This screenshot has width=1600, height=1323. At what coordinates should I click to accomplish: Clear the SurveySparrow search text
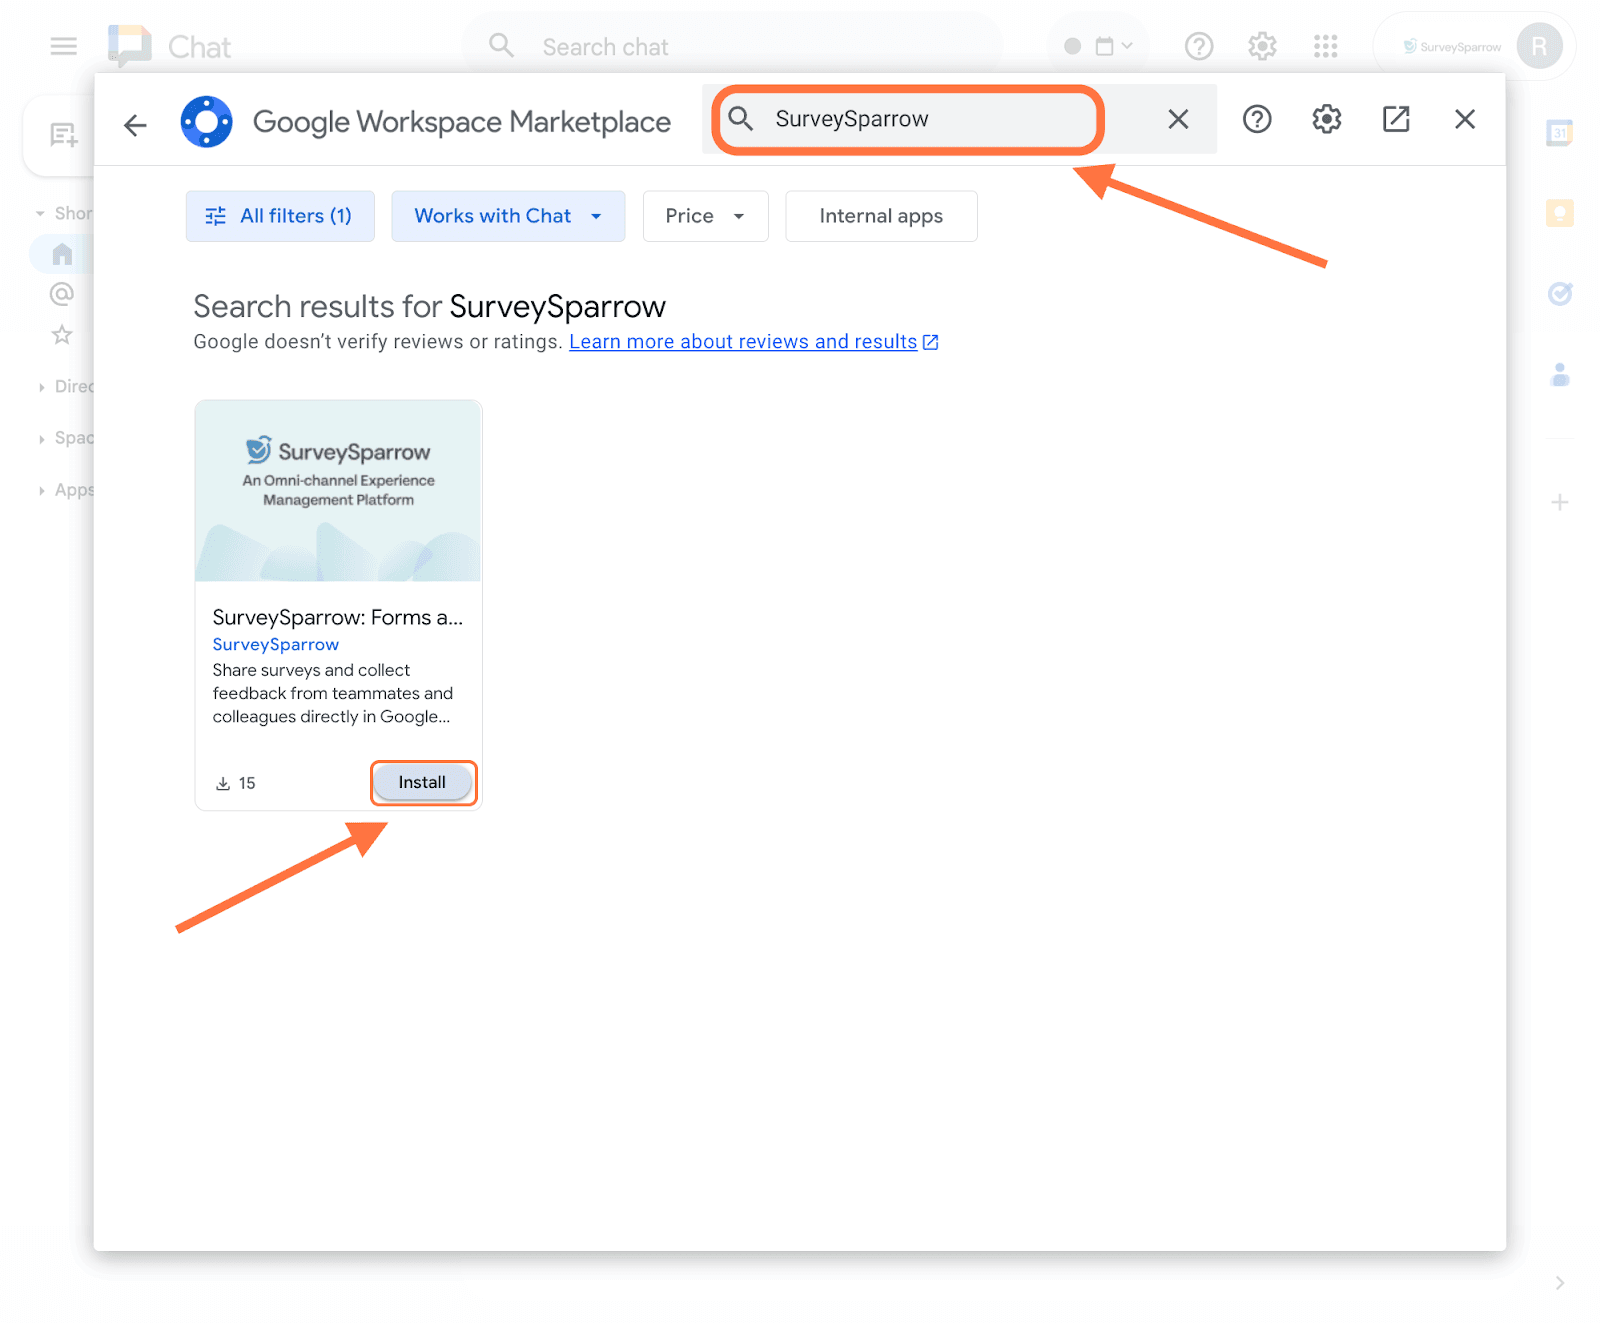click(x=1178, y=120)
